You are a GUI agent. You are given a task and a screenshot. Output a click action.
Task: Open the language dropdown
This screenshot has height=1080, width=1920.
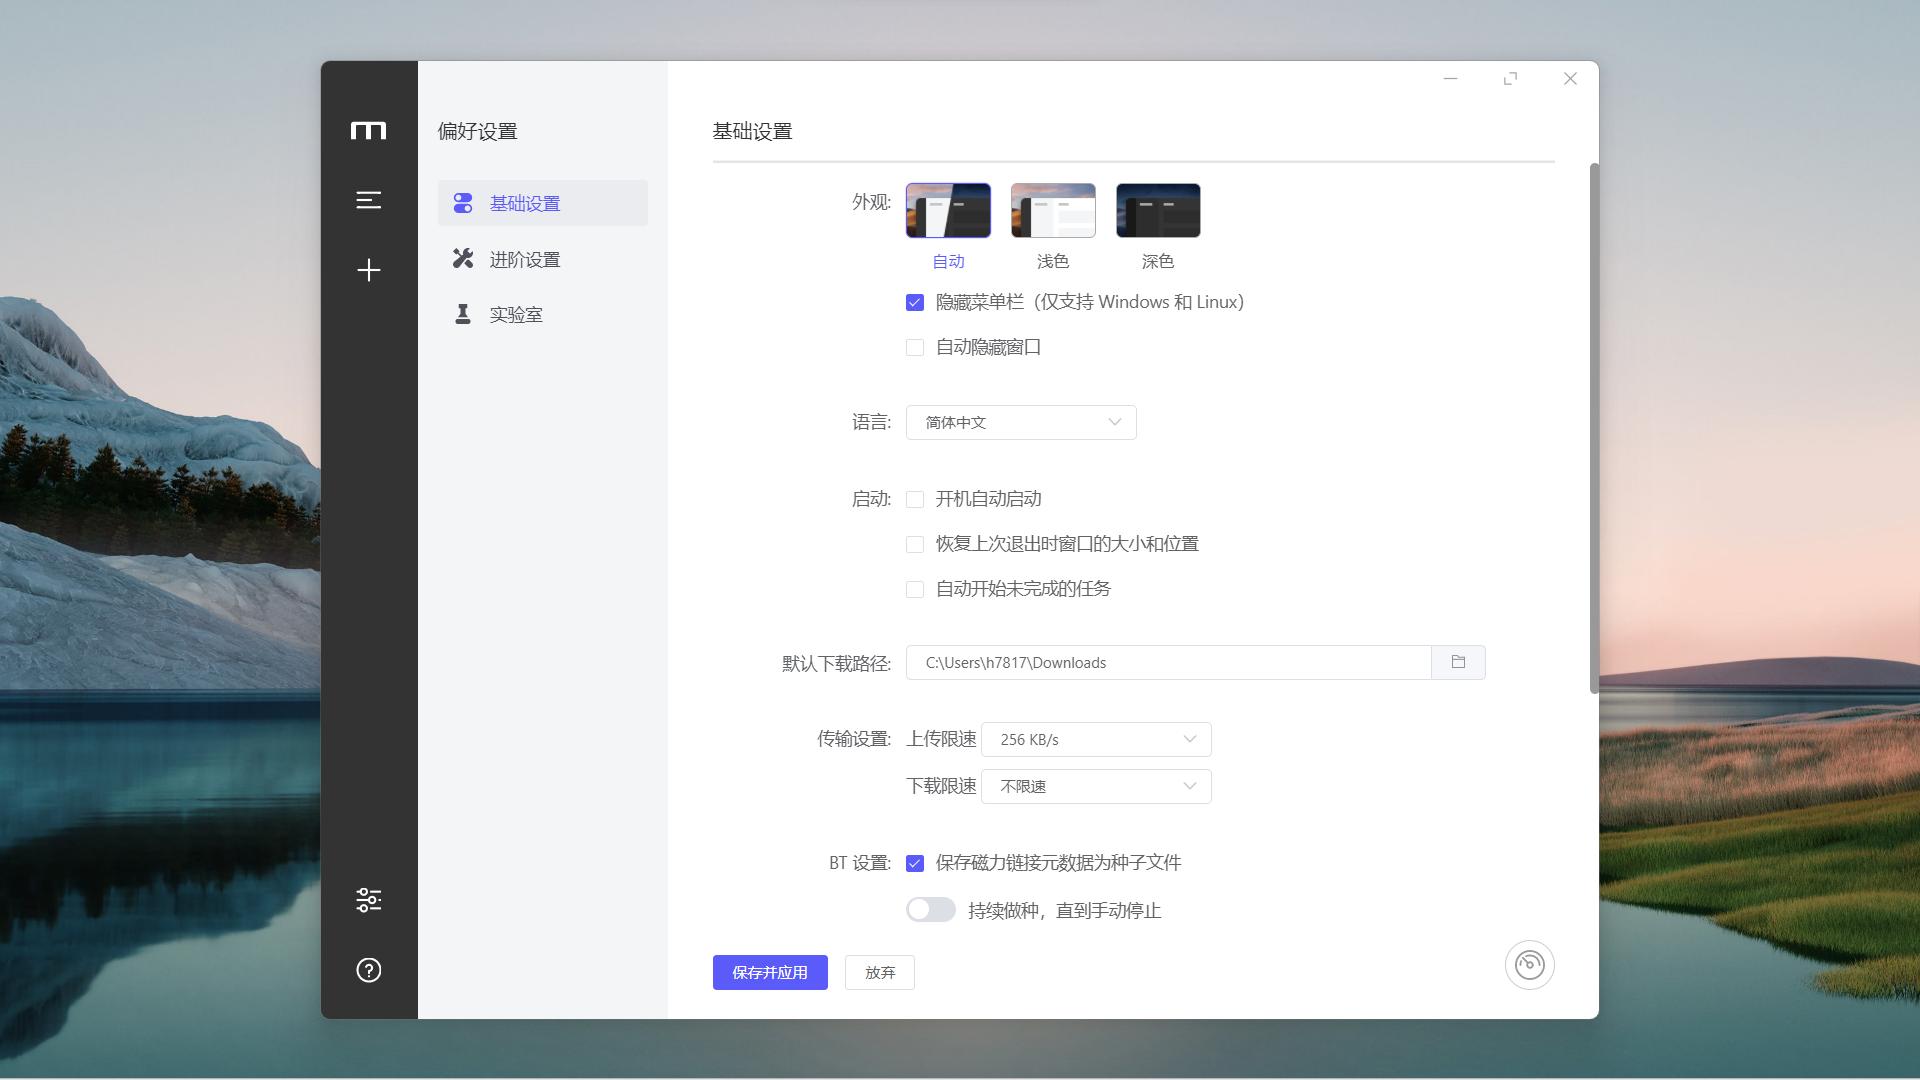(1020, 422)
